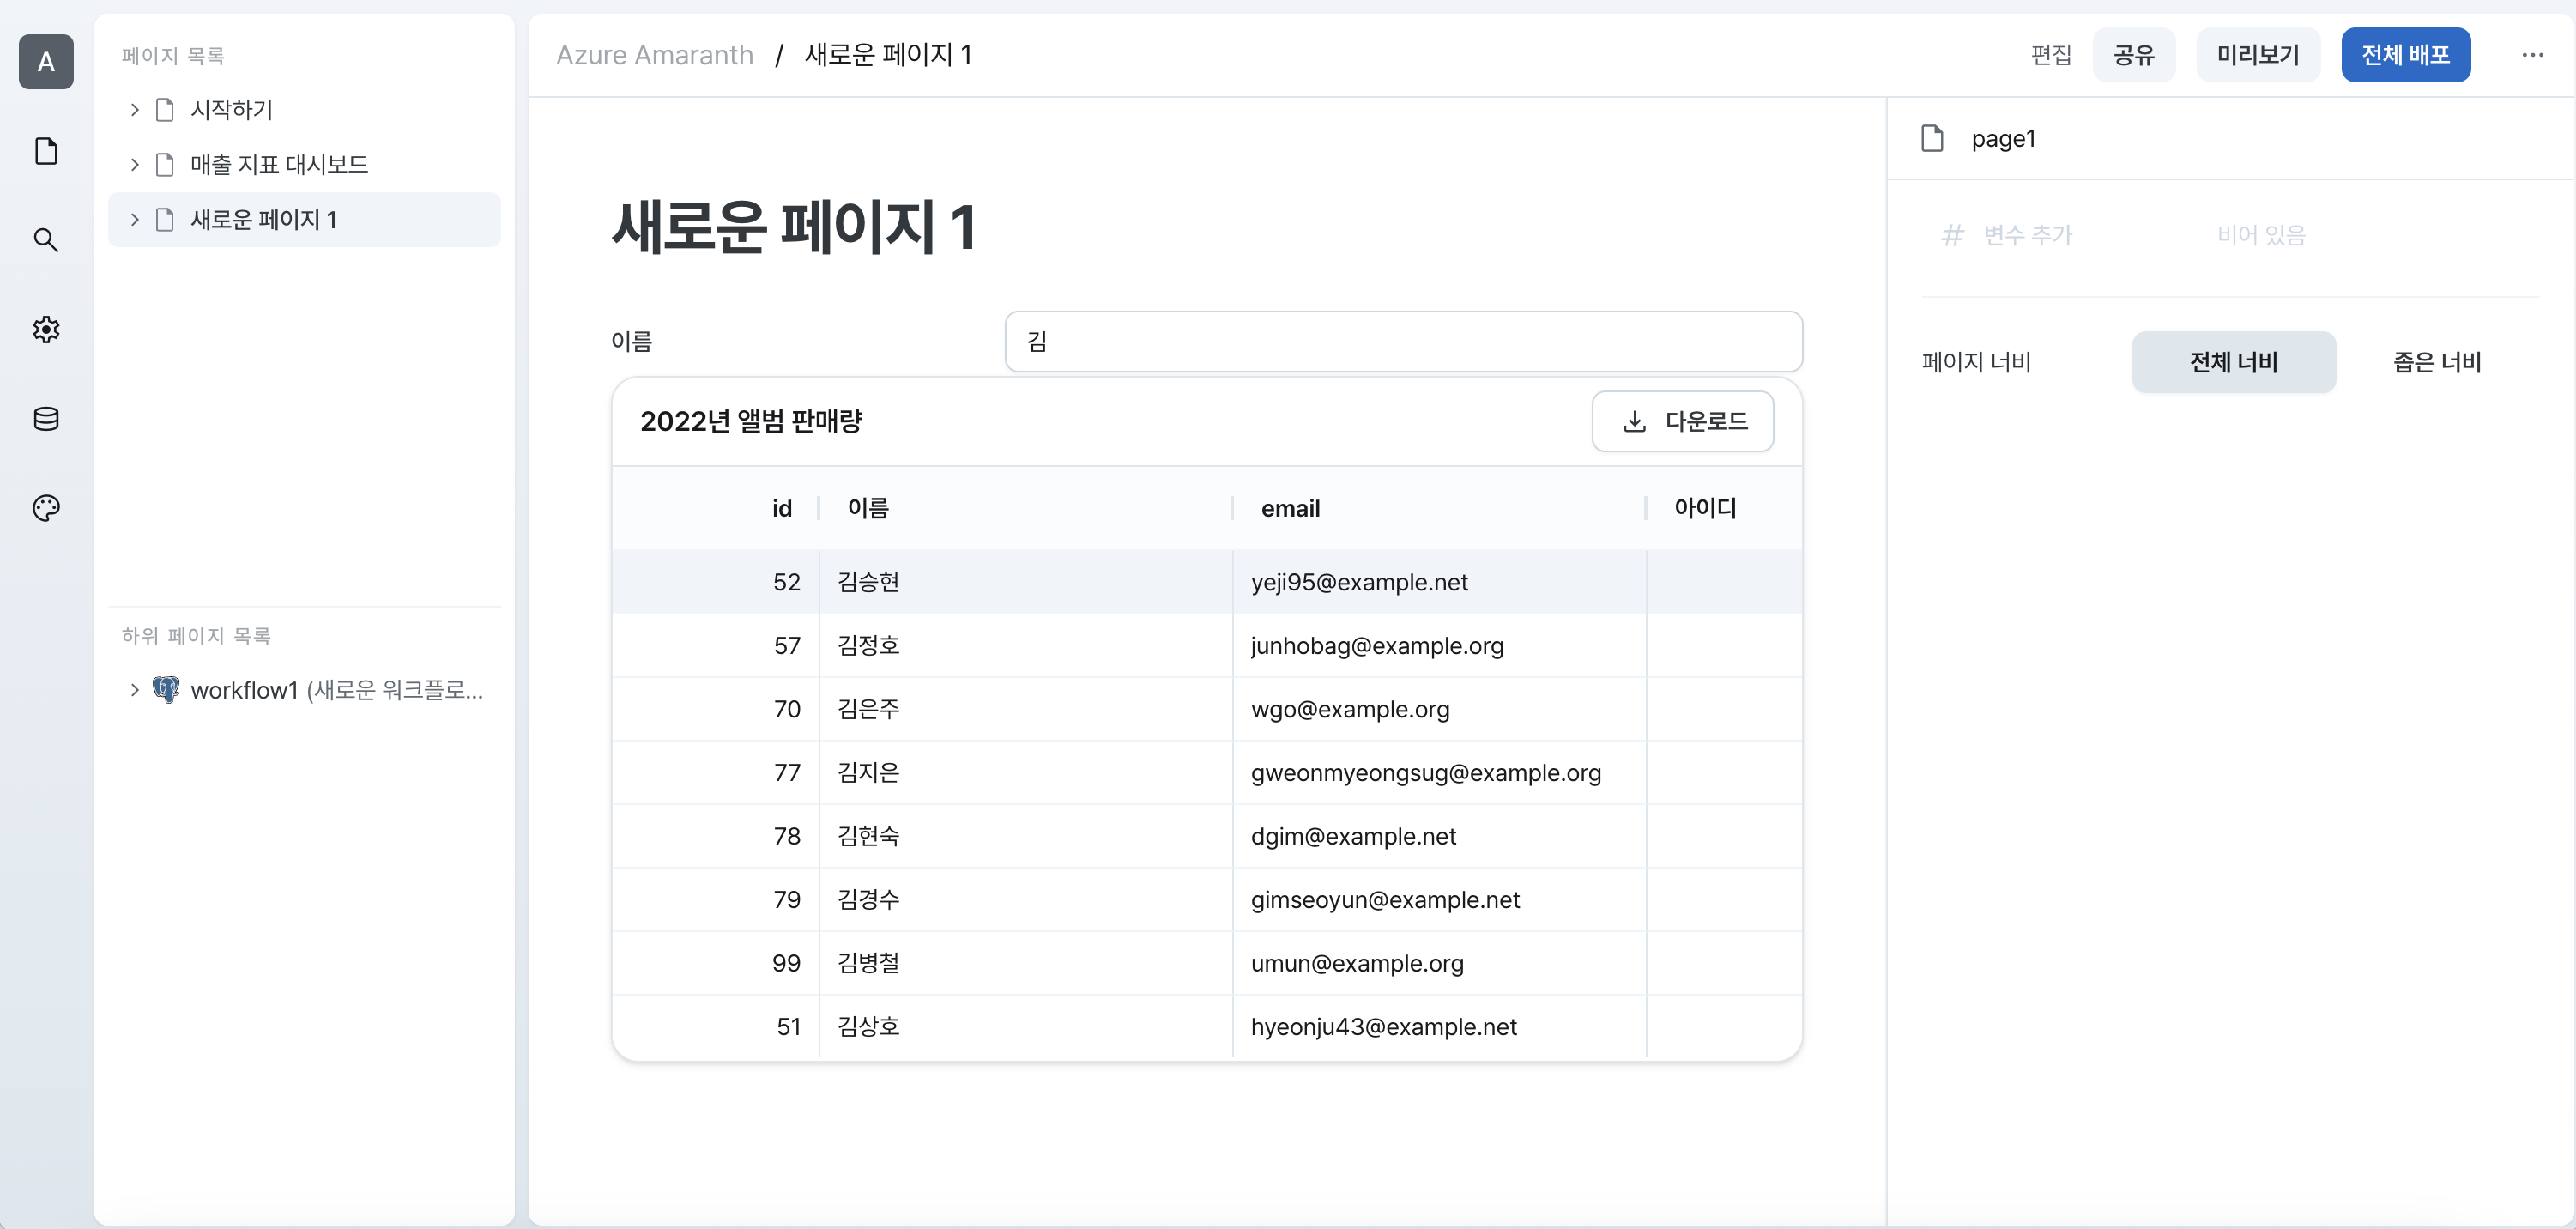Click the 공유 share button
Screen dimensions: 2576x1229
tap(2133, 55)
